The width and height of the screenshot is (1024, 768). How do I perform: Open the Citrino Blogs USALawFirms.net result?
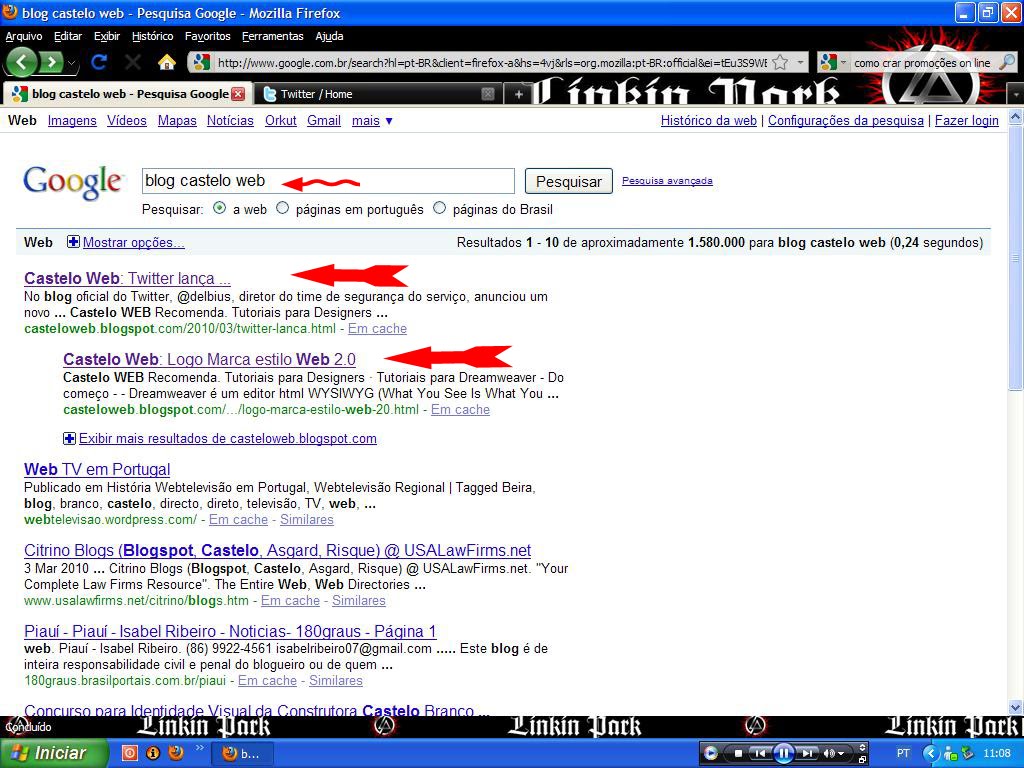point(278,551)
